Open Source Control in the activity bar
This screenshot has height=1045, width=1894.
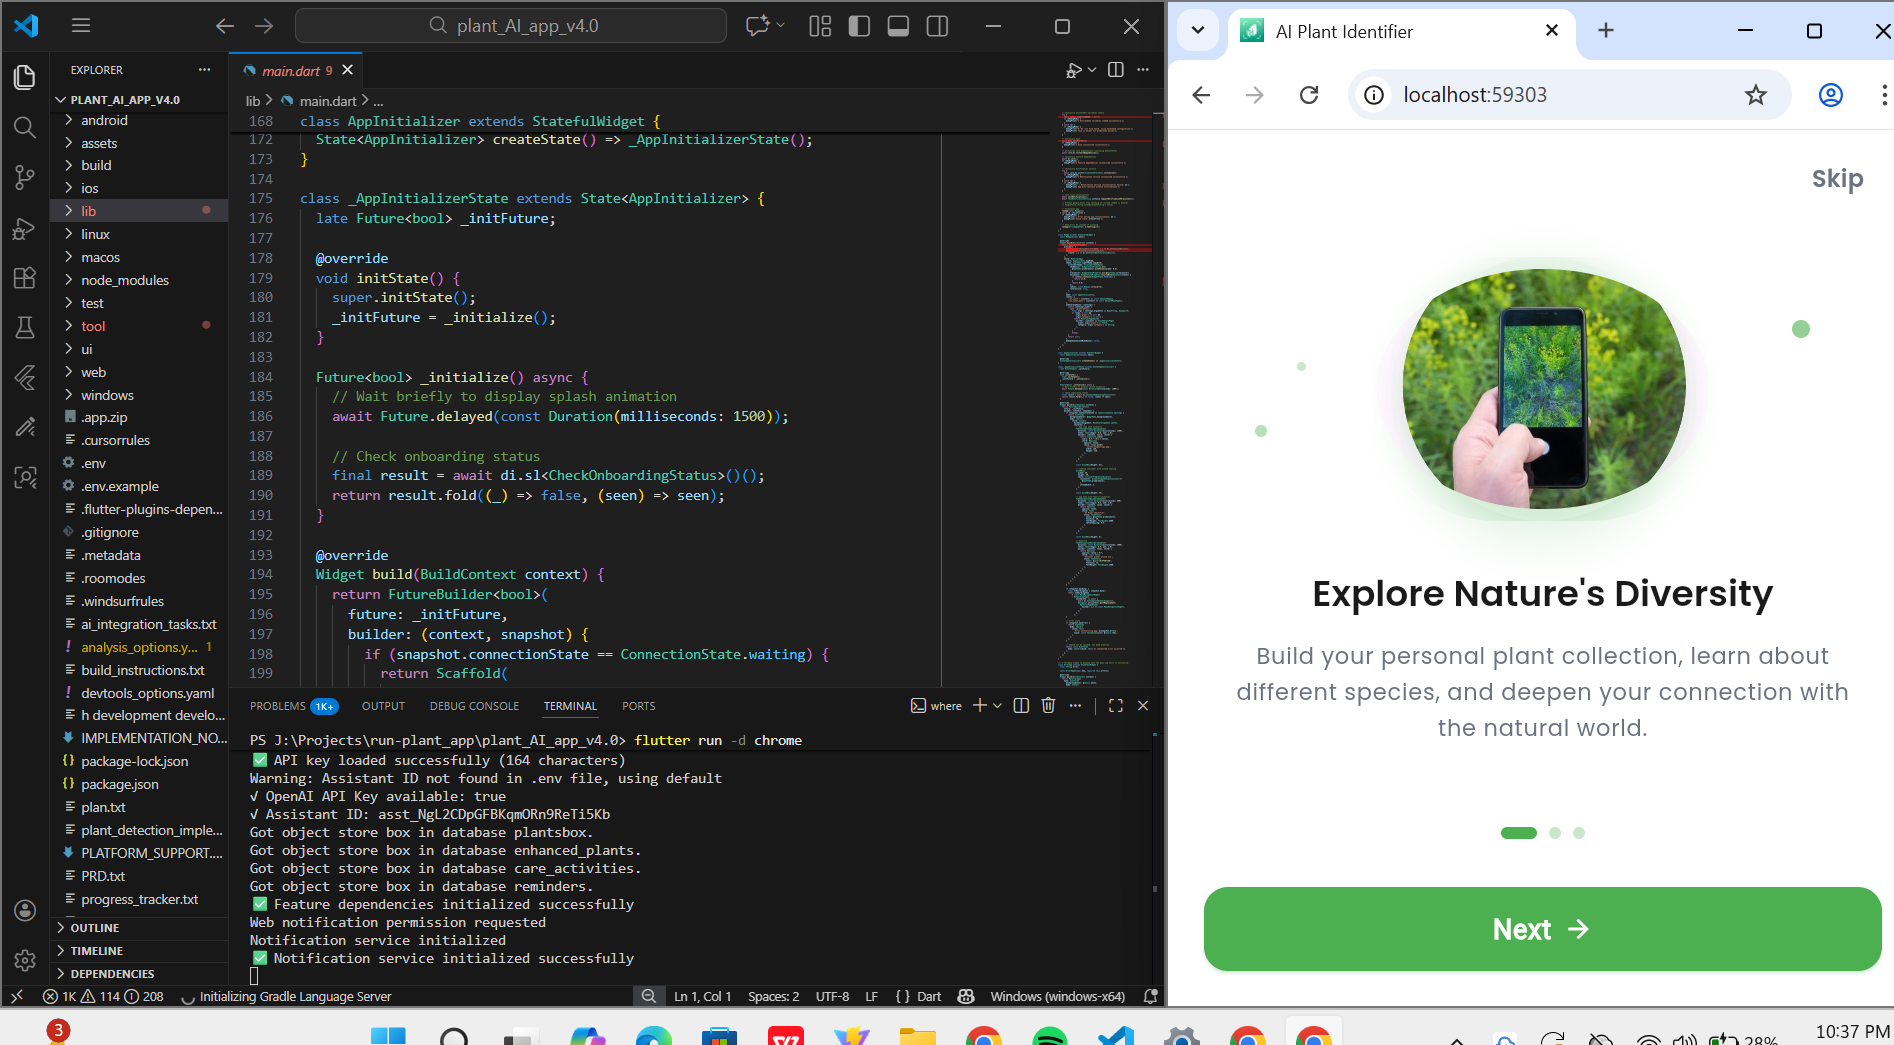point(25,177)
